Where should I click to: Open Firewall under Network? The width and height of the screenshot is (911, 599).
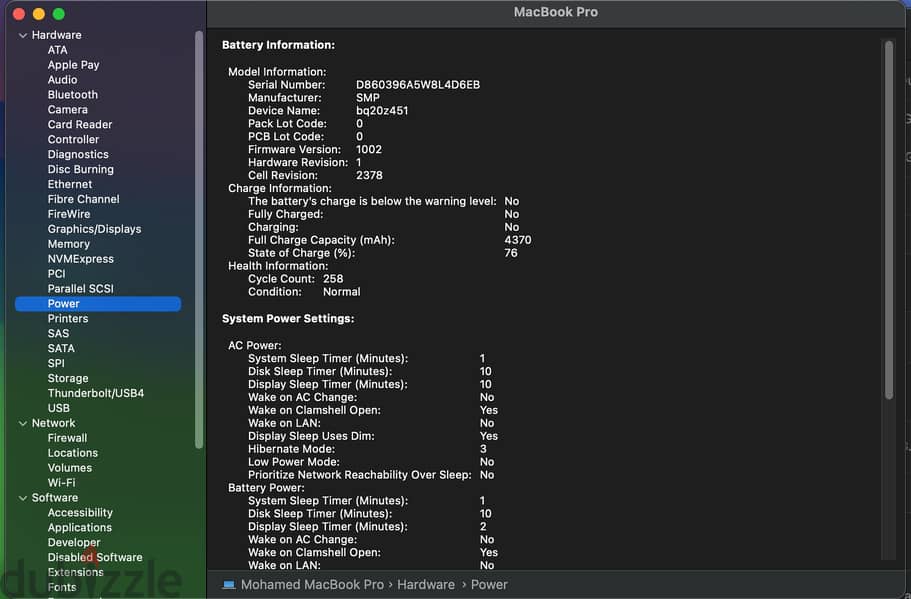tap(67, 438)
